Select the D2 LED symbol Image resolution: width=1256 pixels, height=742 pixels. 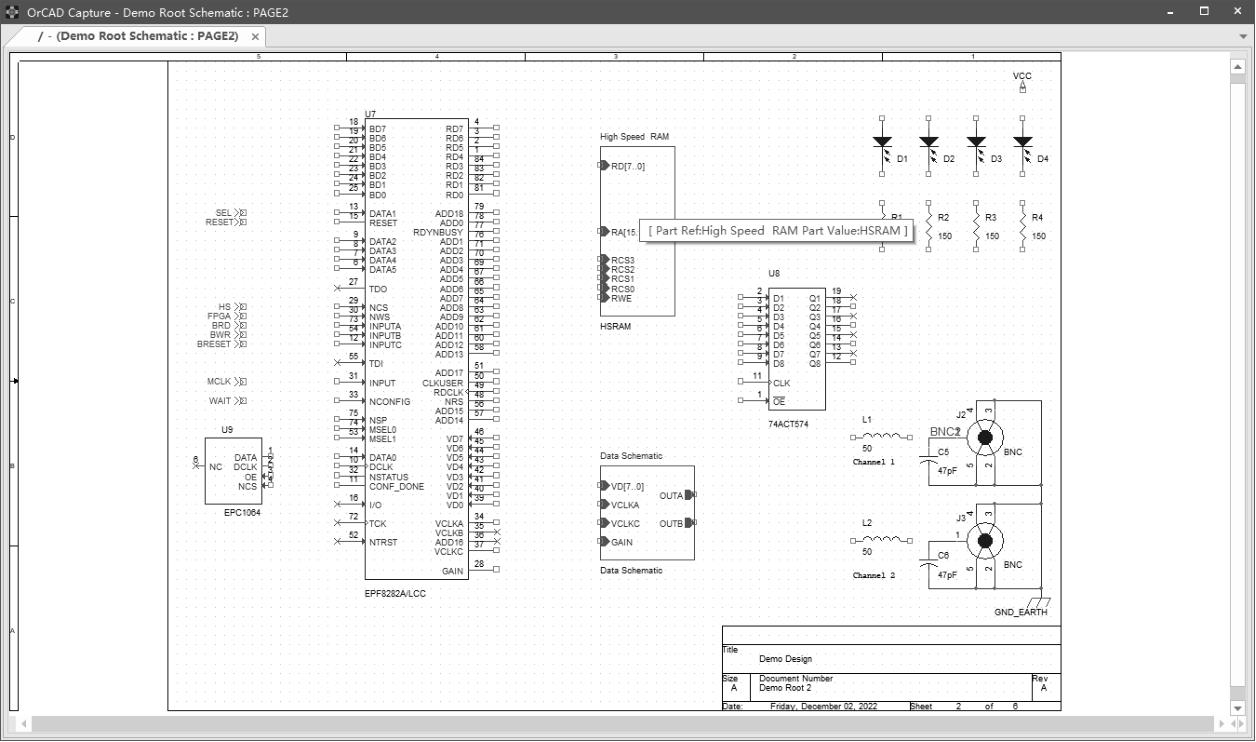click(929, 145)
